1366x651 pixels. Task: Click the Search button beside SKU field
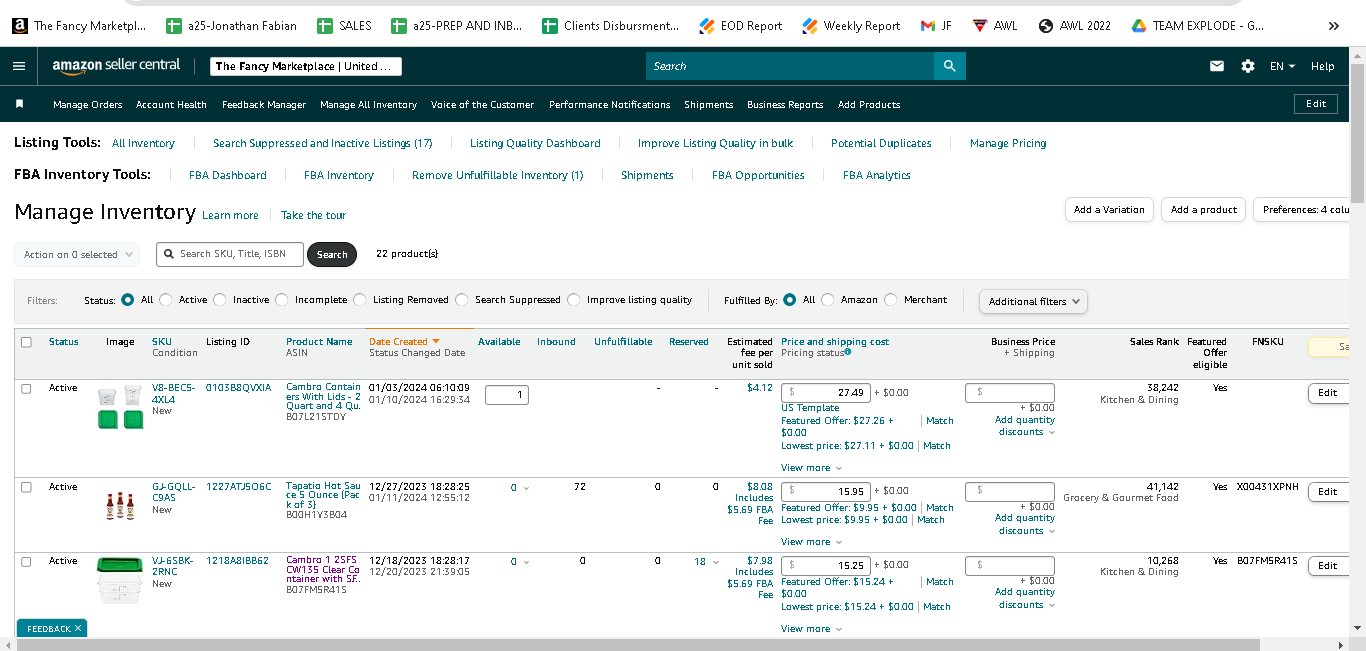[x=332, y=255]
